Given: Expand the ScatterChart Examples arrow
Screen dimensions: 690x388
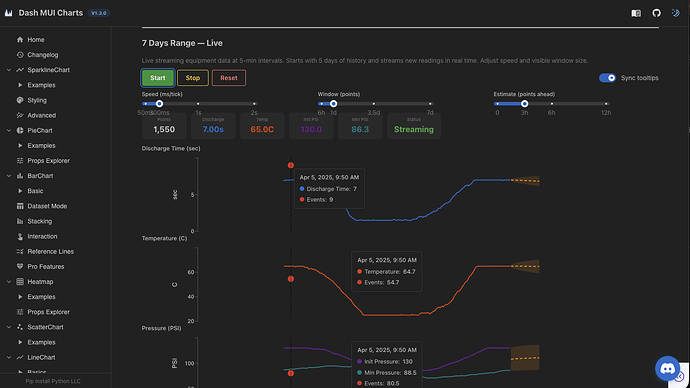Looking at the screenshot, I should point(20,342).
